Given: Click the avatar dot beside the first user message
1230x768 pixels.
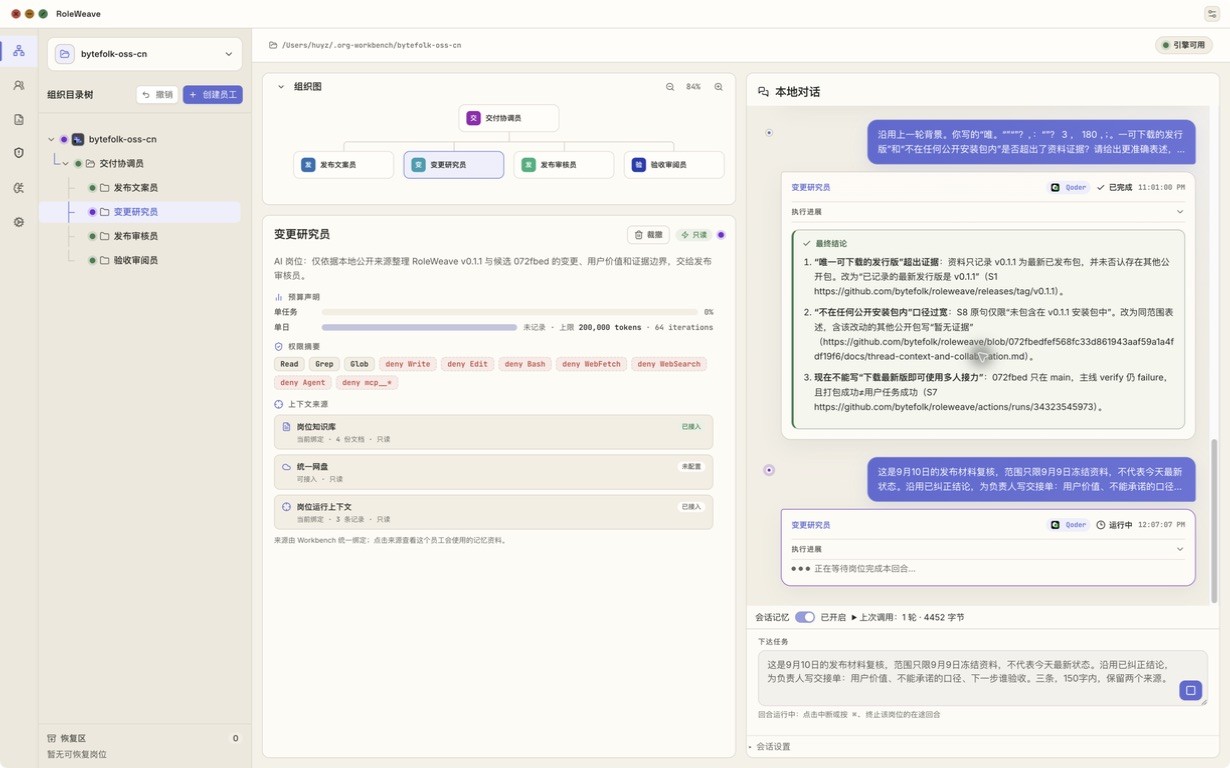Looking at the screenshot, I should coord(768,132).
